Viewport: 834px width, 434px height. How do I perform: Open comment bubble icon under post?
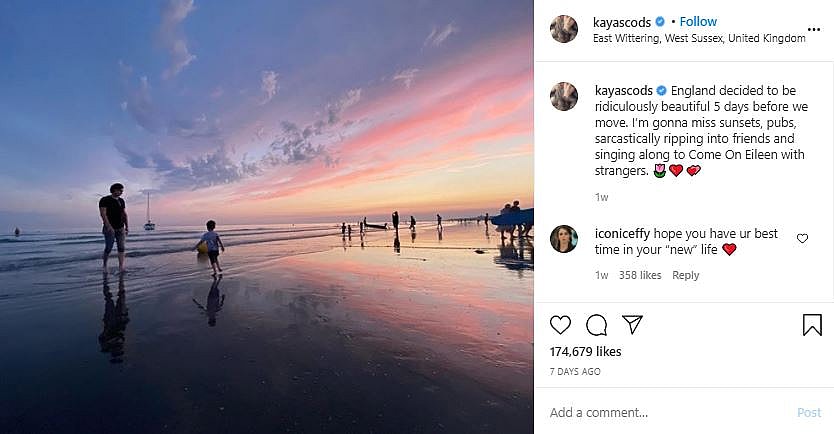(x=597, y=324)
